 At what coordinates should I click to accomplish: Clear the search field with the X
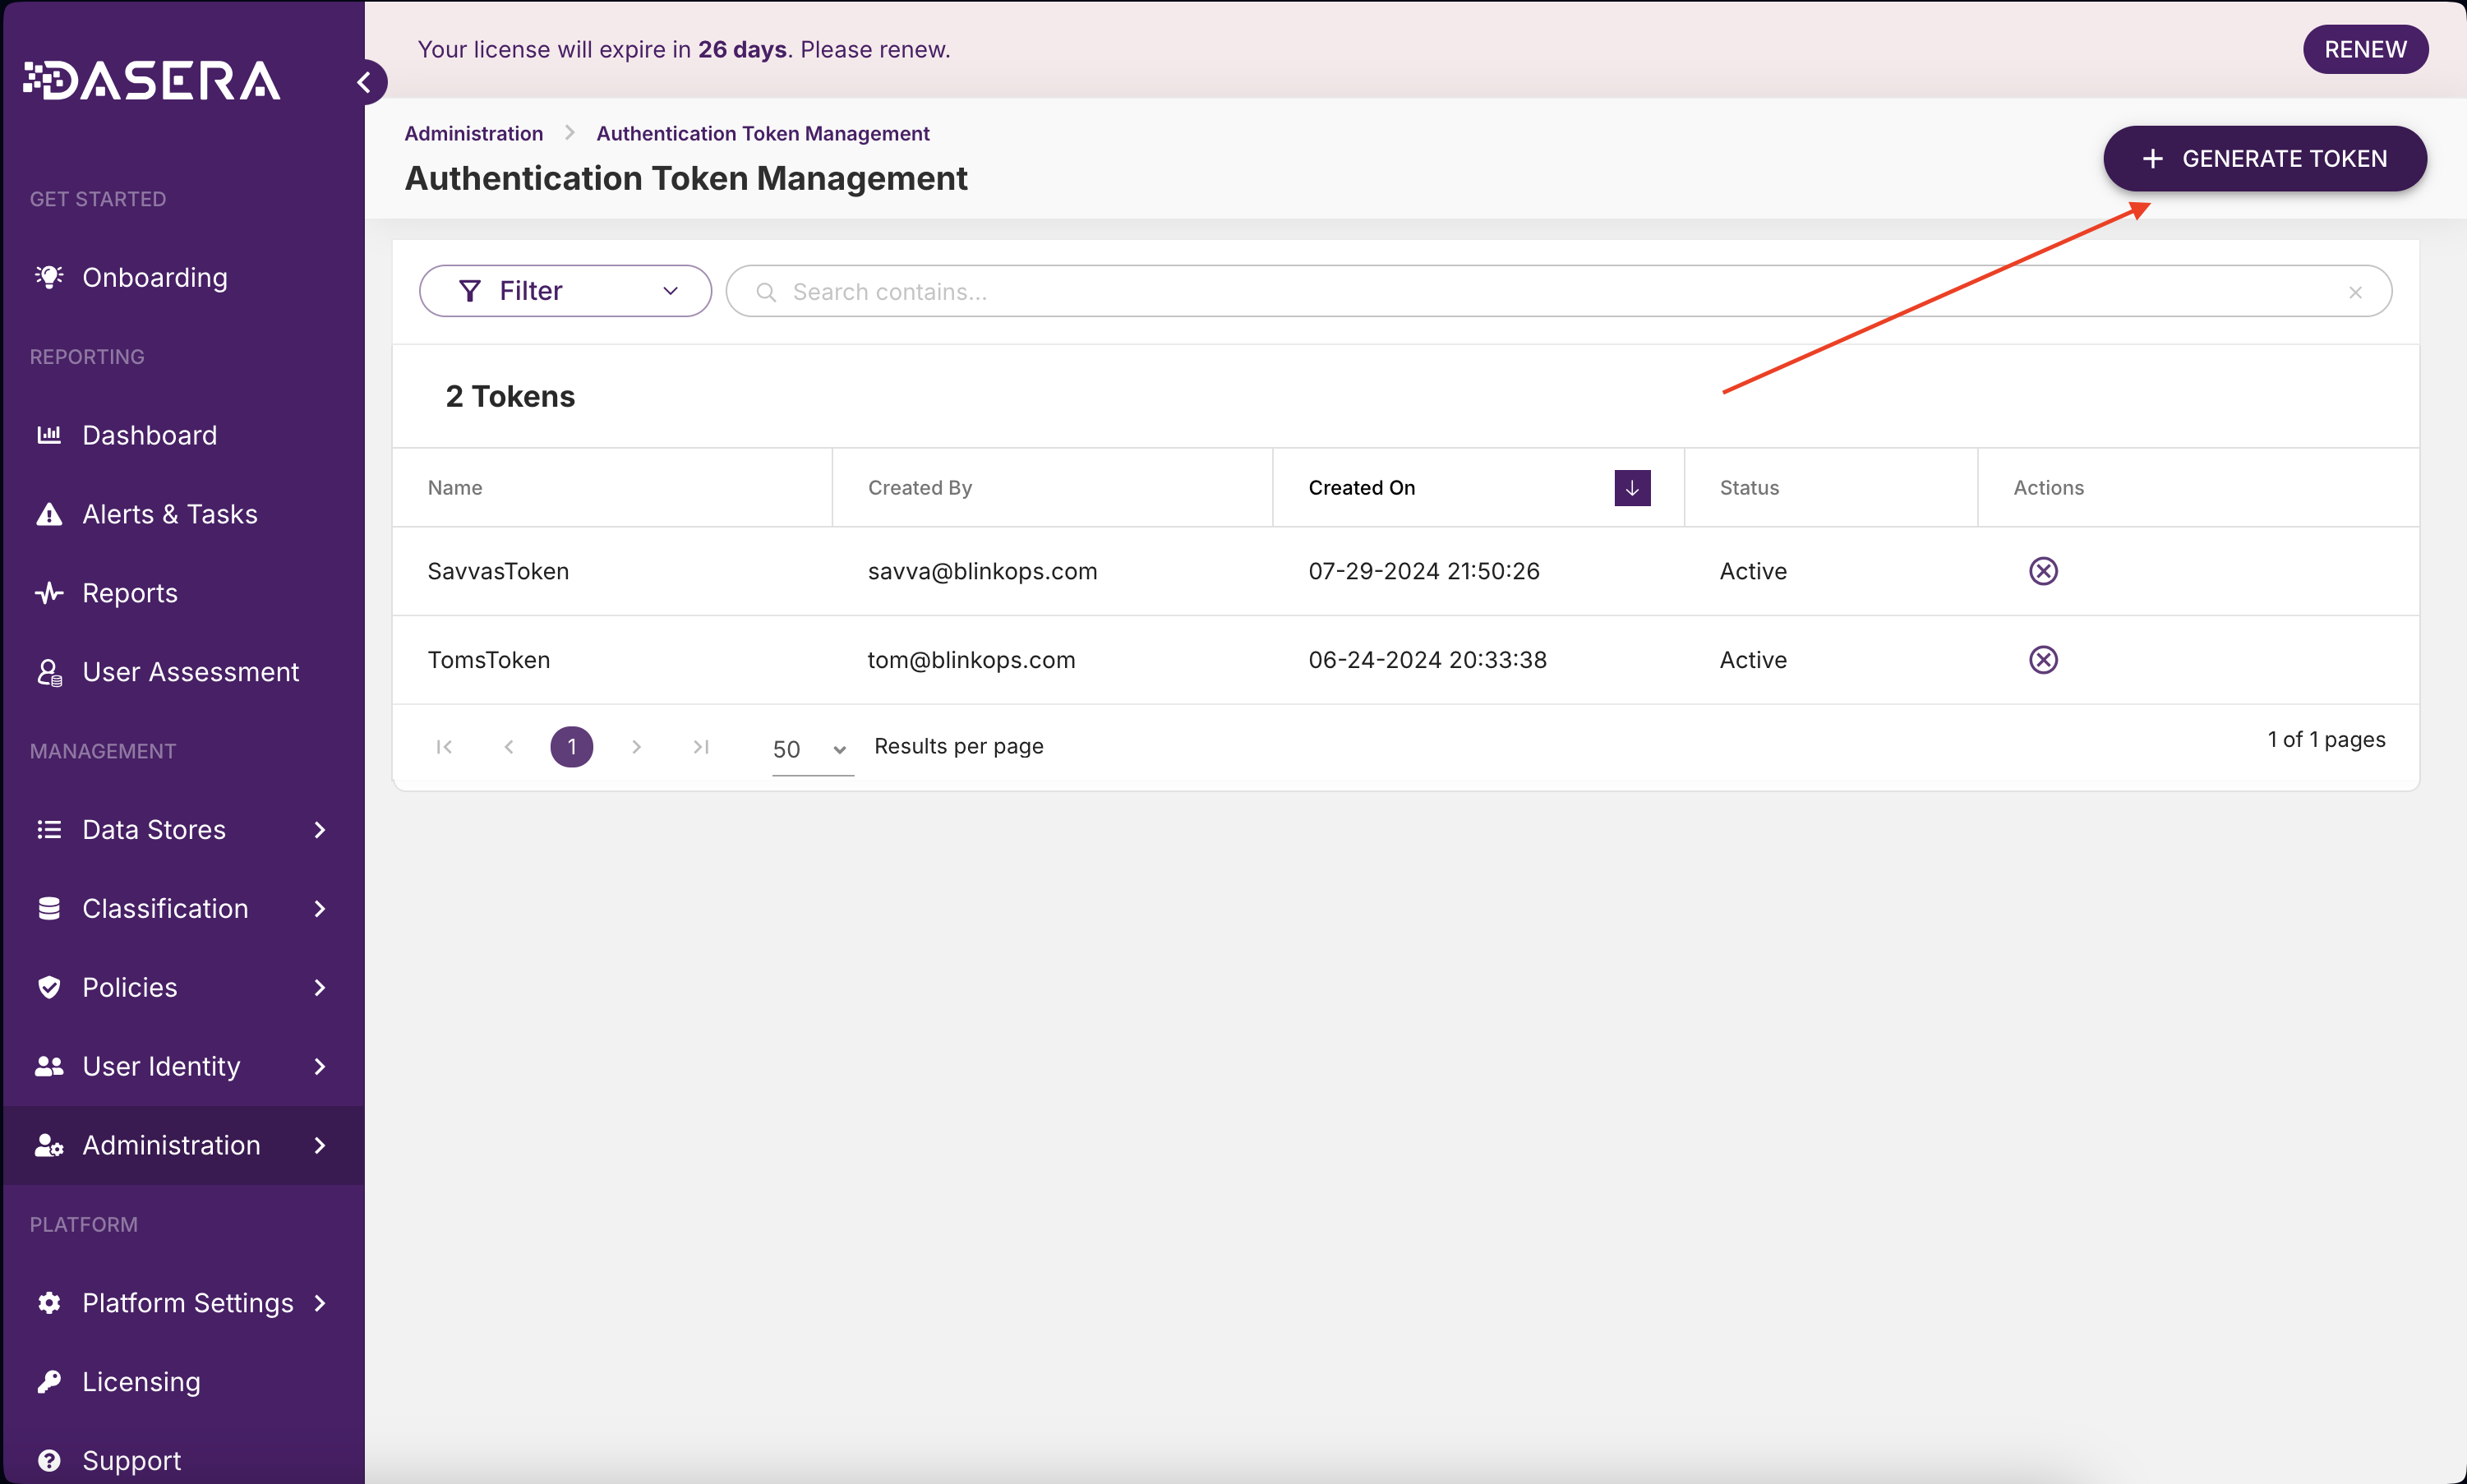pos(2355,292)
